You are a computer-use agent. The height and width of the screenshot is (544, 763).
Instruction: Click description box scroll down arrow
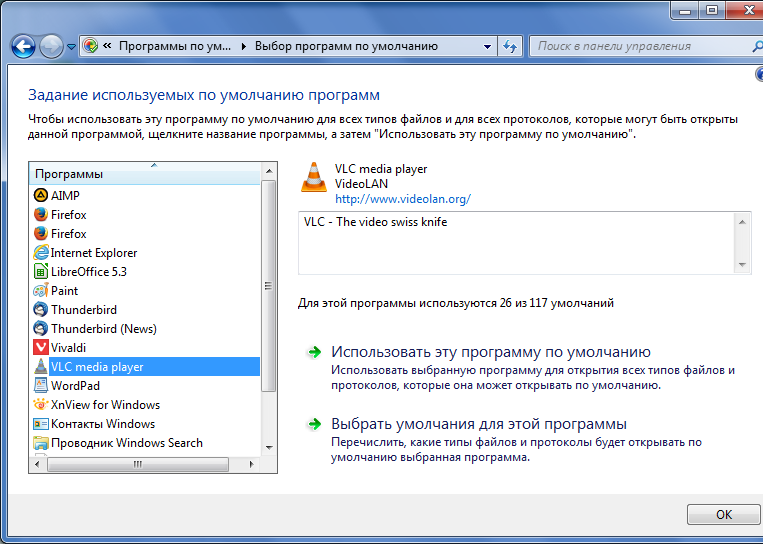click(x=742, y=265)
